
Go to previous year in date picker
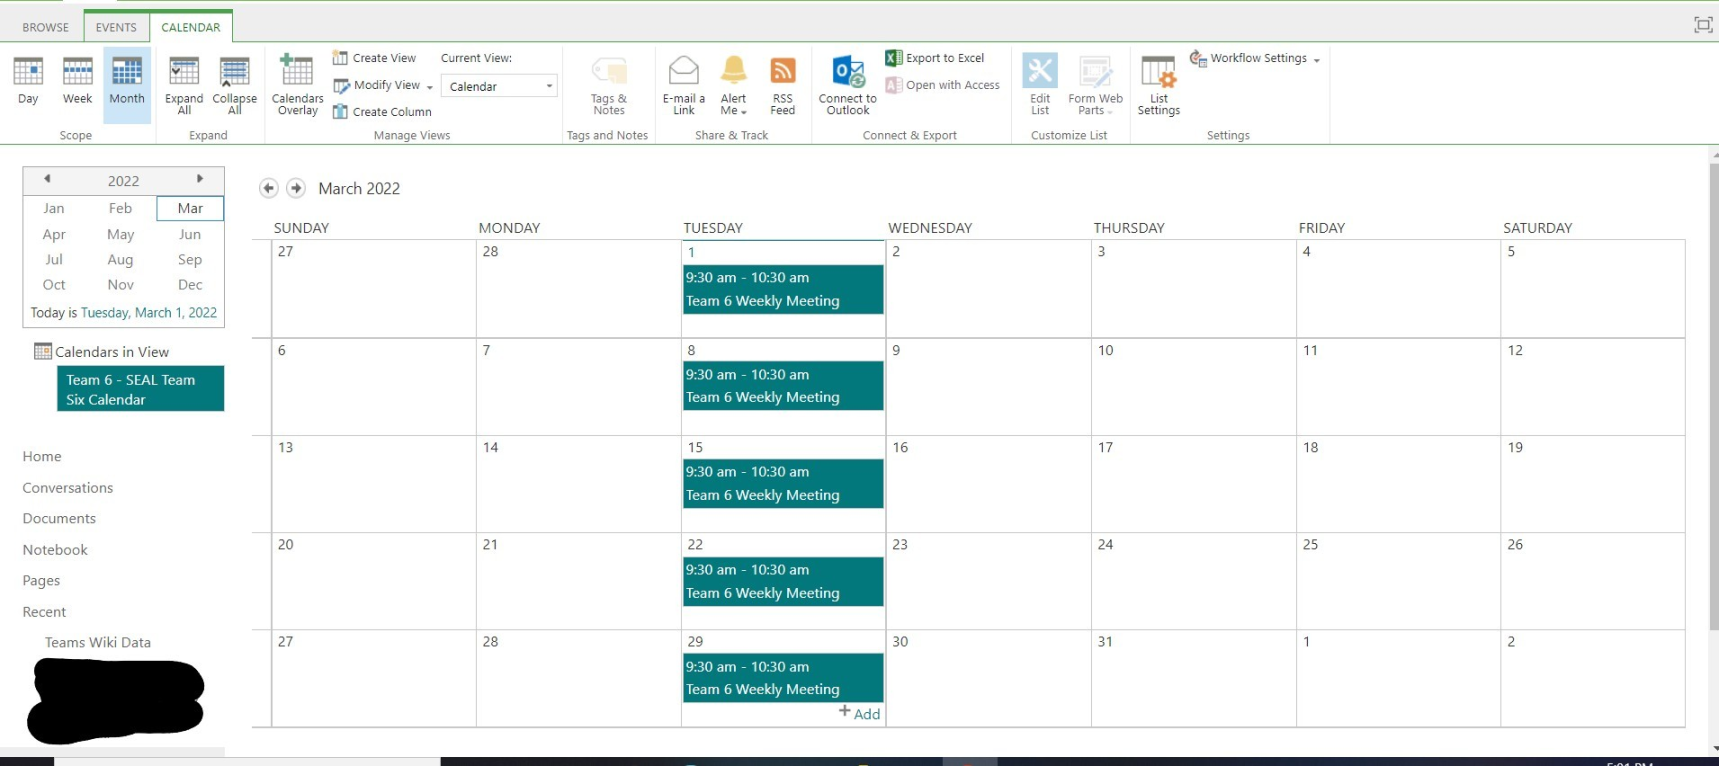pyautogui.click(x=47, y=179)
